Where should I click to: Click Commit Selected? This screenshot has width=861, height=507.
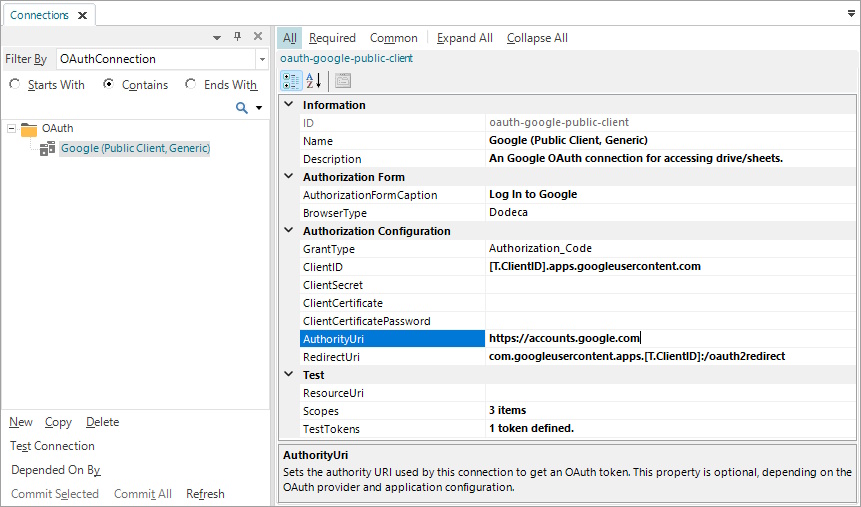tap(55, 494)
